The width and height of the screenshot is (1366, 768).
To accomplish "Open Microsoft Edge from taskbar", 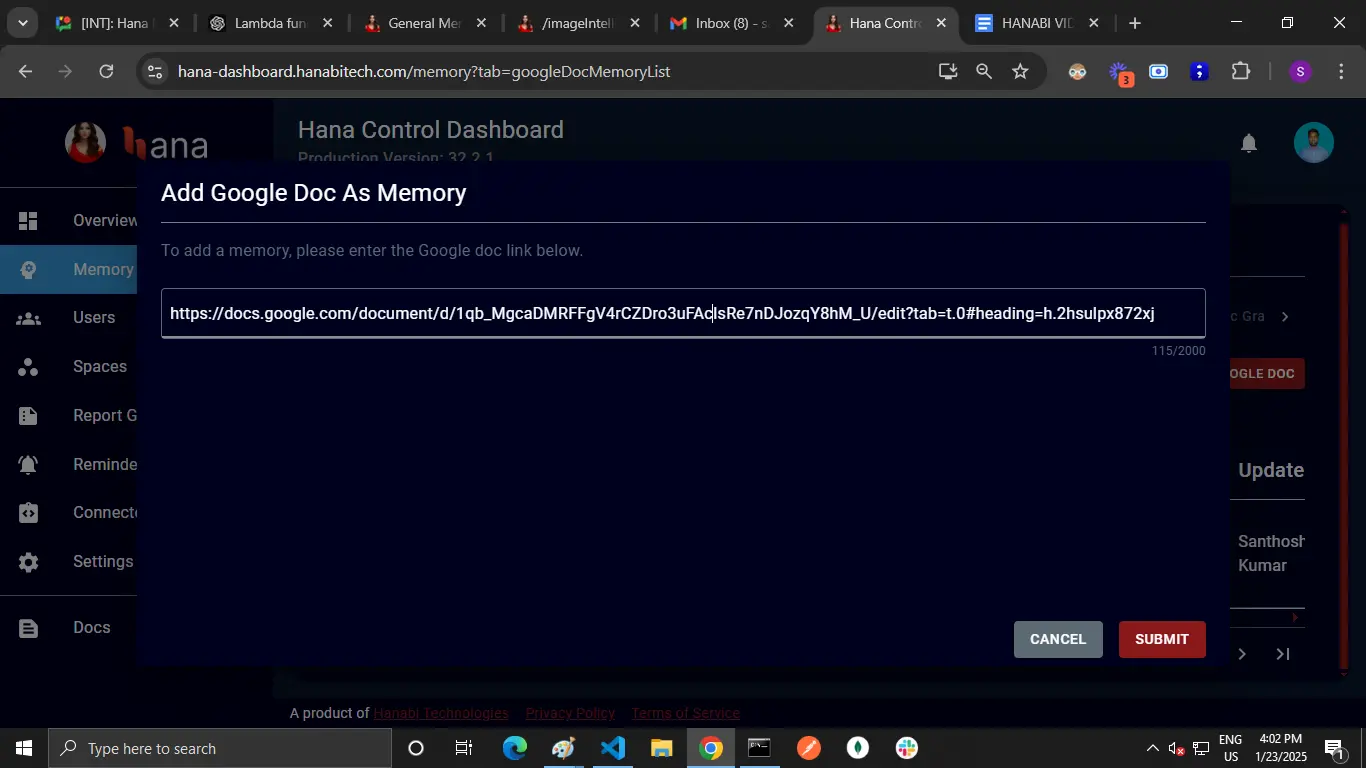I will pos(515,748).
